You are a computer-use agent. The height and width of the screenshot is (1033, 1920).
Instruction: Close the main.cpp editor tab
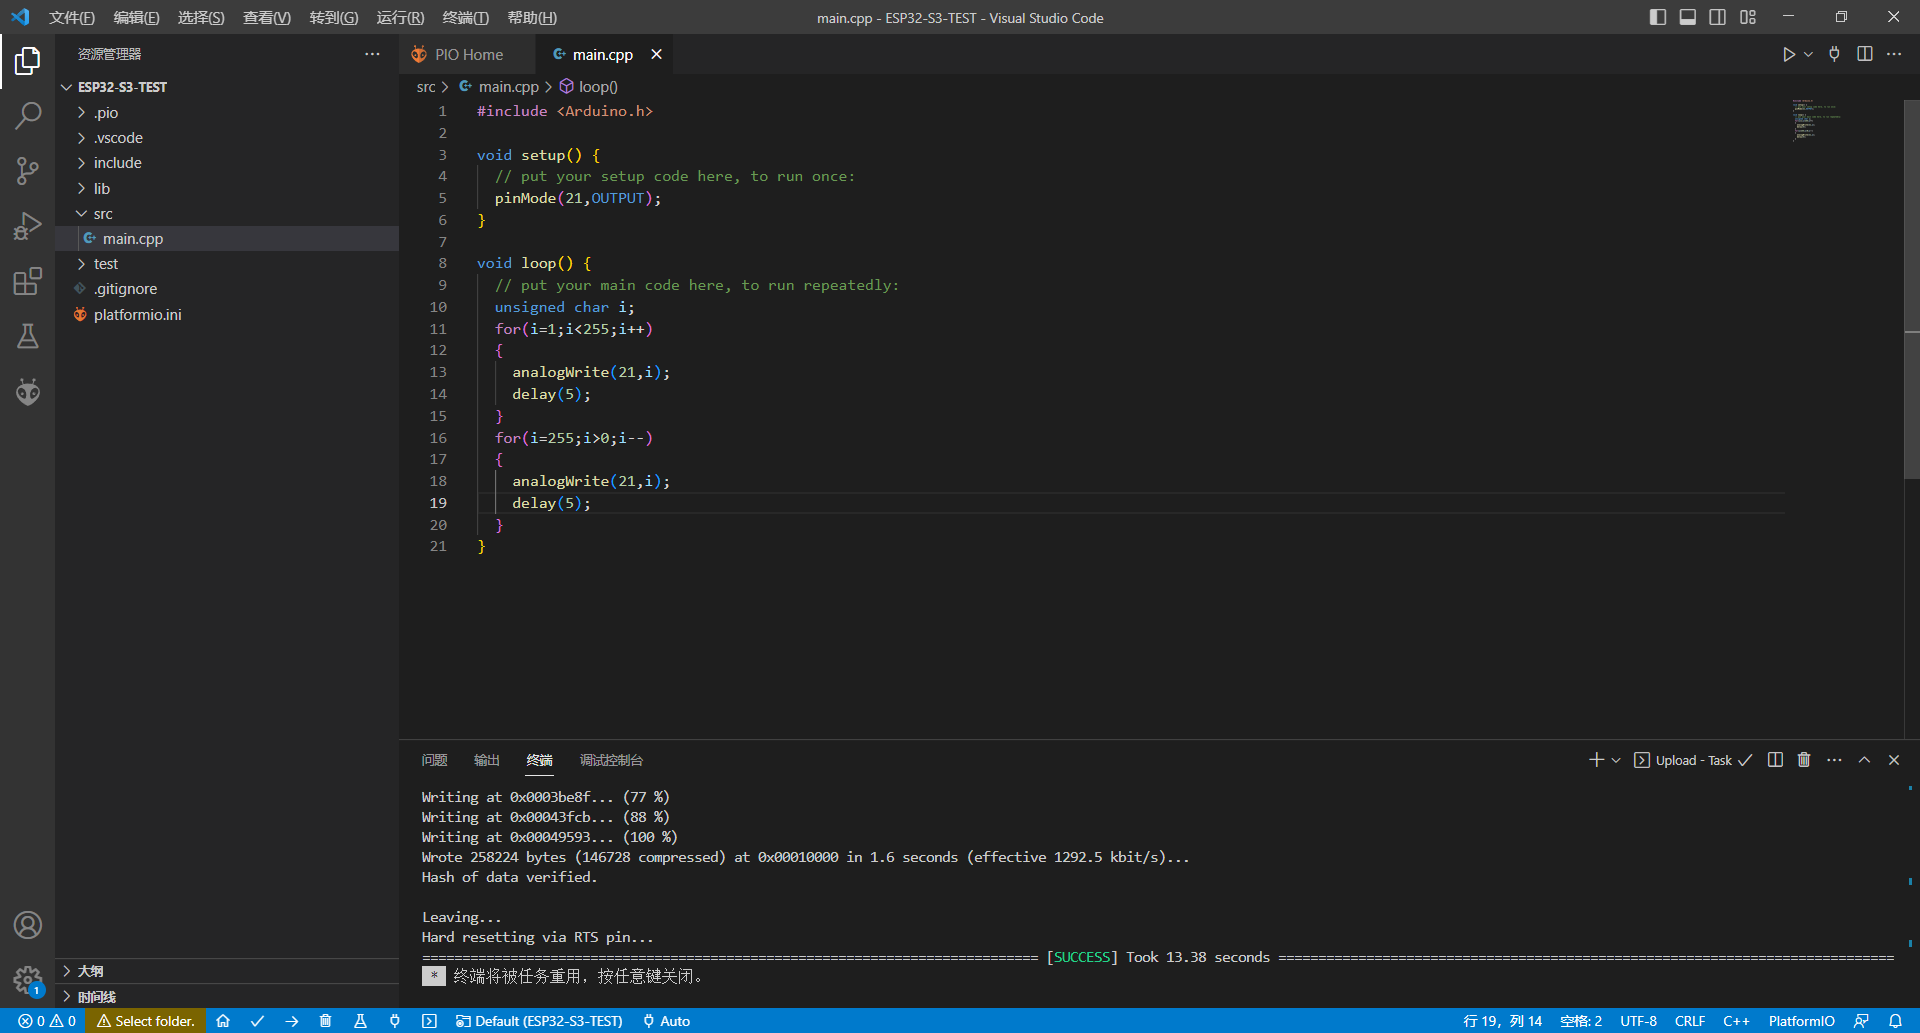coord(656,54)
